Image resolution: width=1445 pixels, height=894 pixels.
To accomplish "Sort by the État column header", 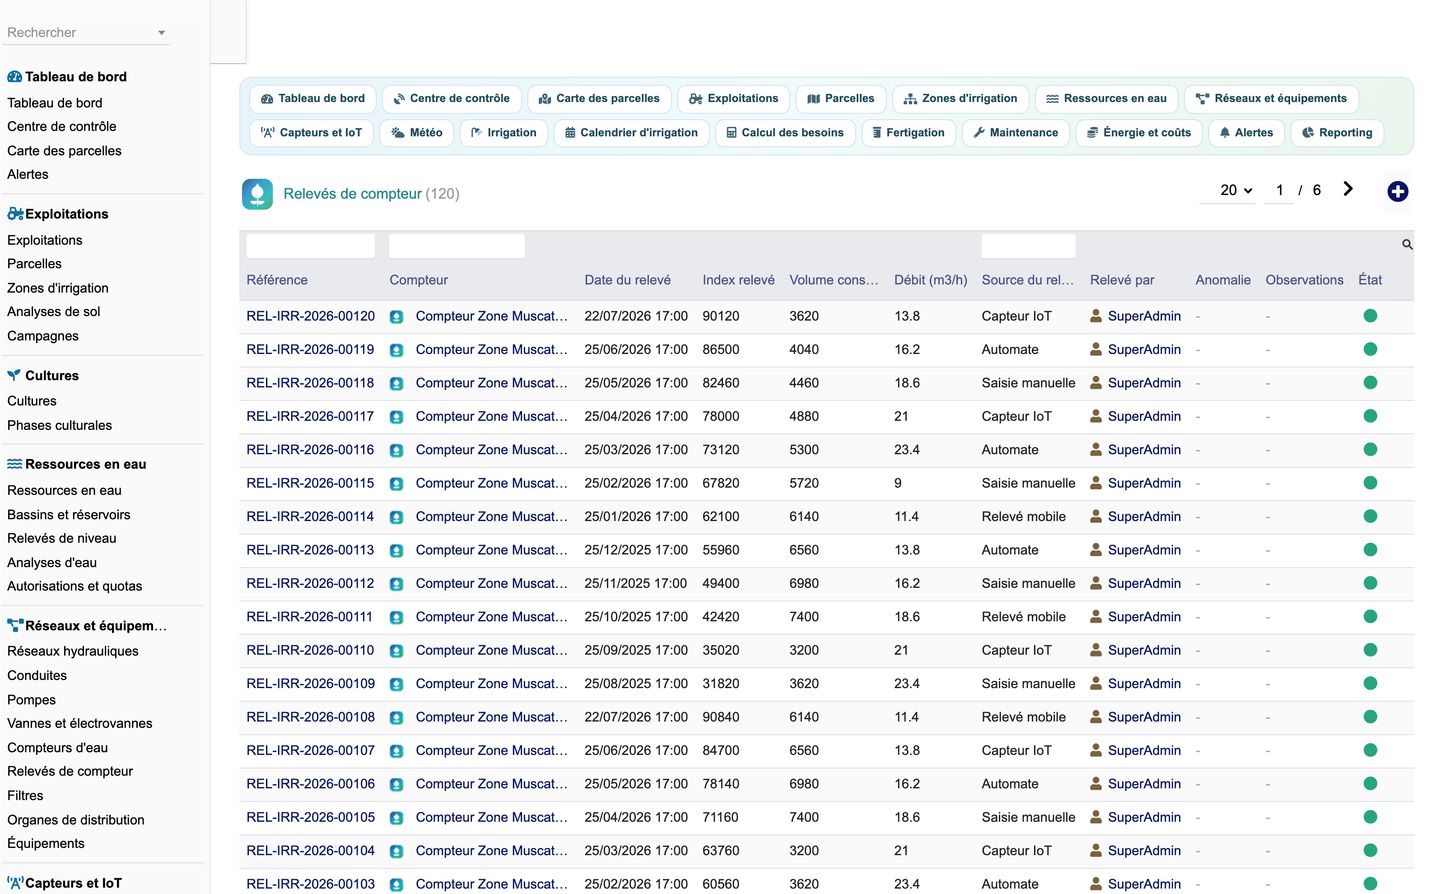I will click(1370, 280).
